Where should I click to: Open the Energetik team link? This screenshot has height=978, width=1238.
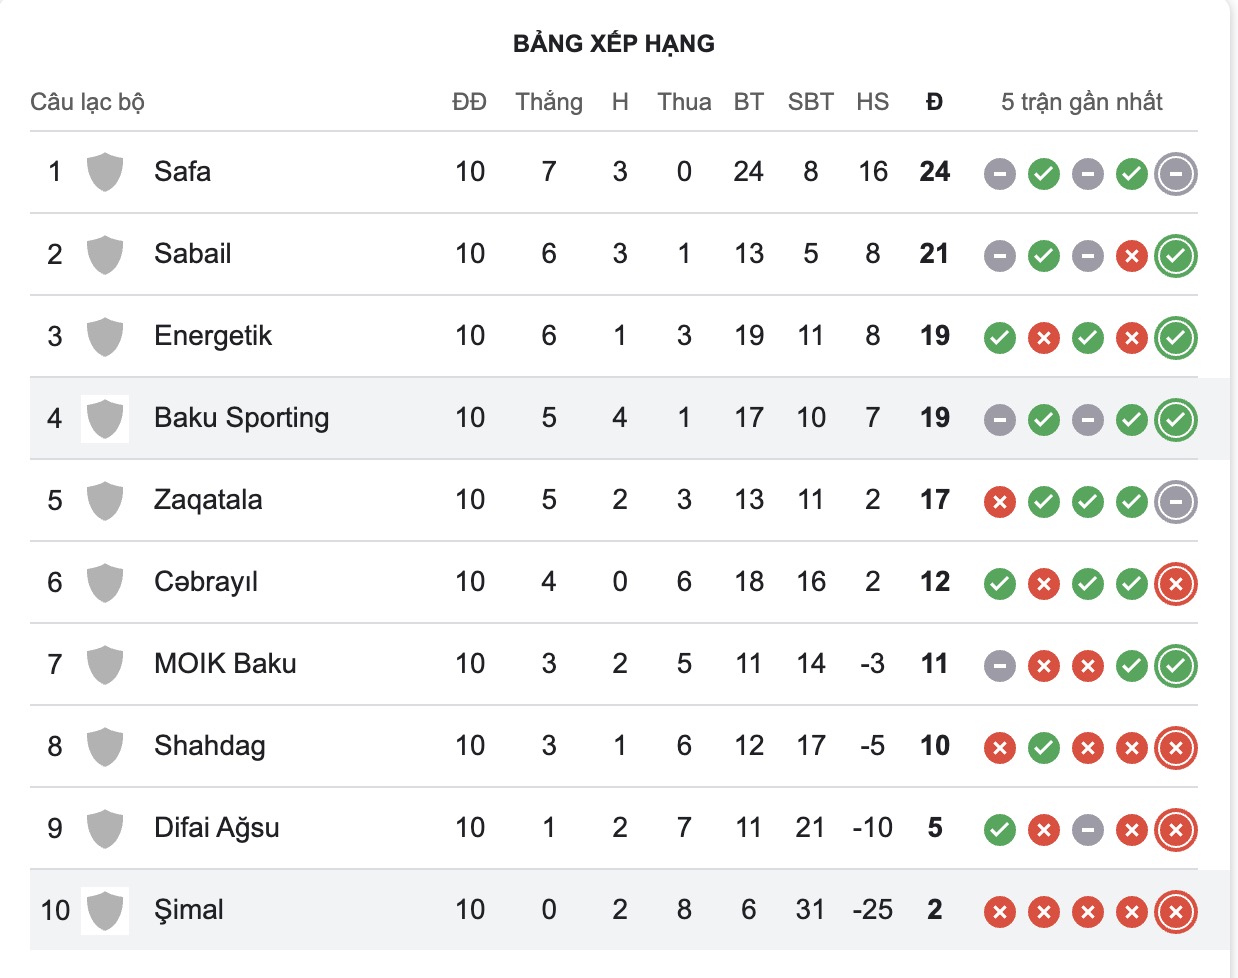[x=213, y=336]
